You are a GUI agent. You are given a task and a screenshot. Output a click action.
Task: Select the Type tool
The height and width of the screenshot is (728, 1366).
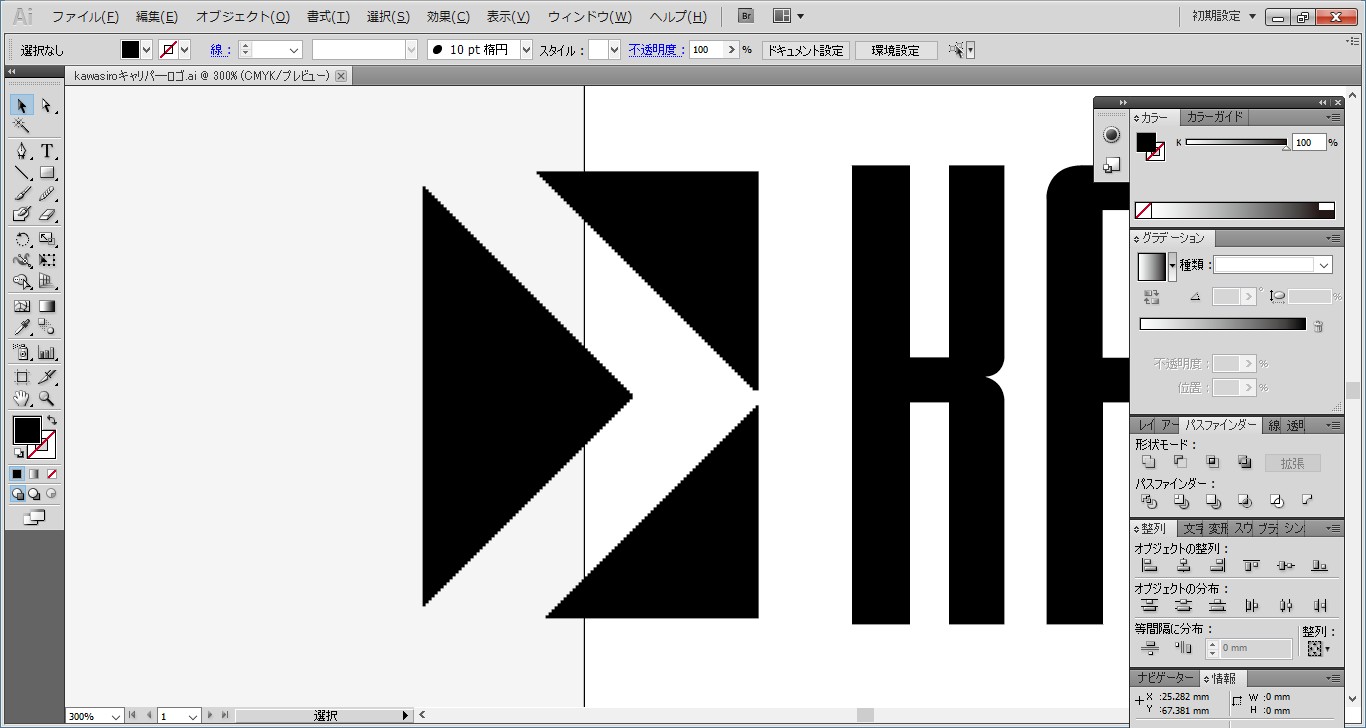pyautogui.click(x=47, y=151)
